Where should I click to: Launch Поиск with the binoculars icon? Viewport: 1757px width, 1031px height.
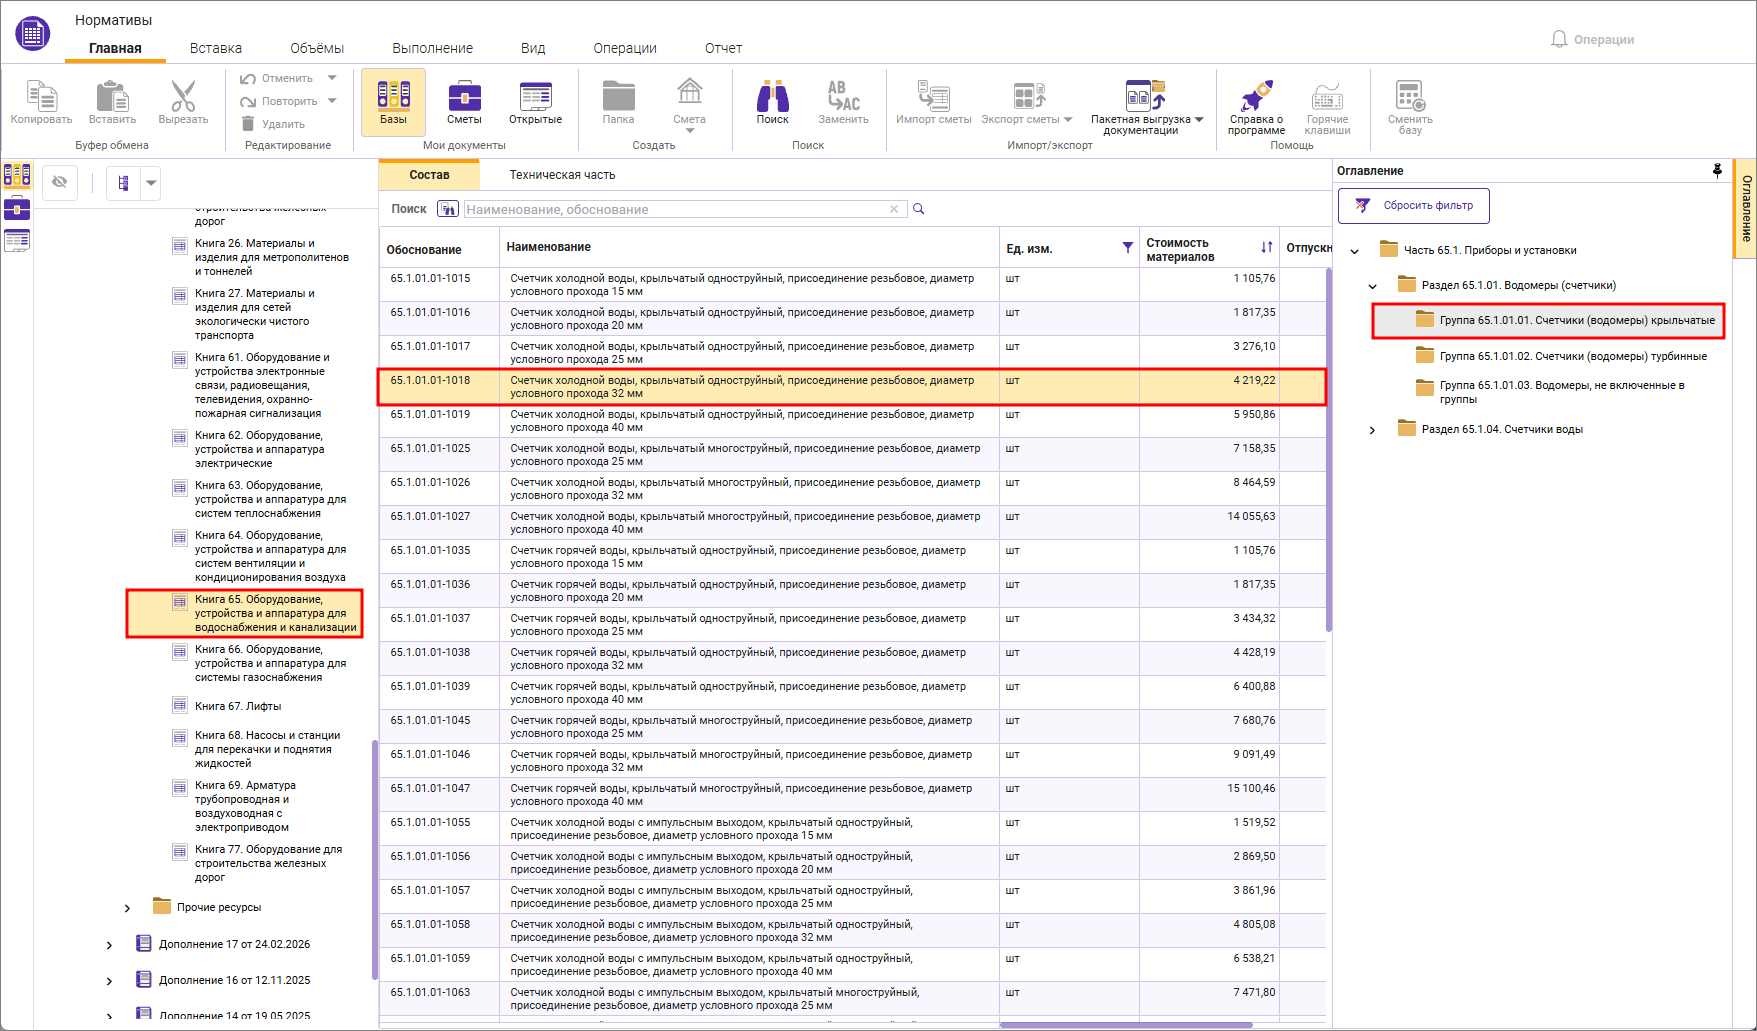[x=772, y=96]
